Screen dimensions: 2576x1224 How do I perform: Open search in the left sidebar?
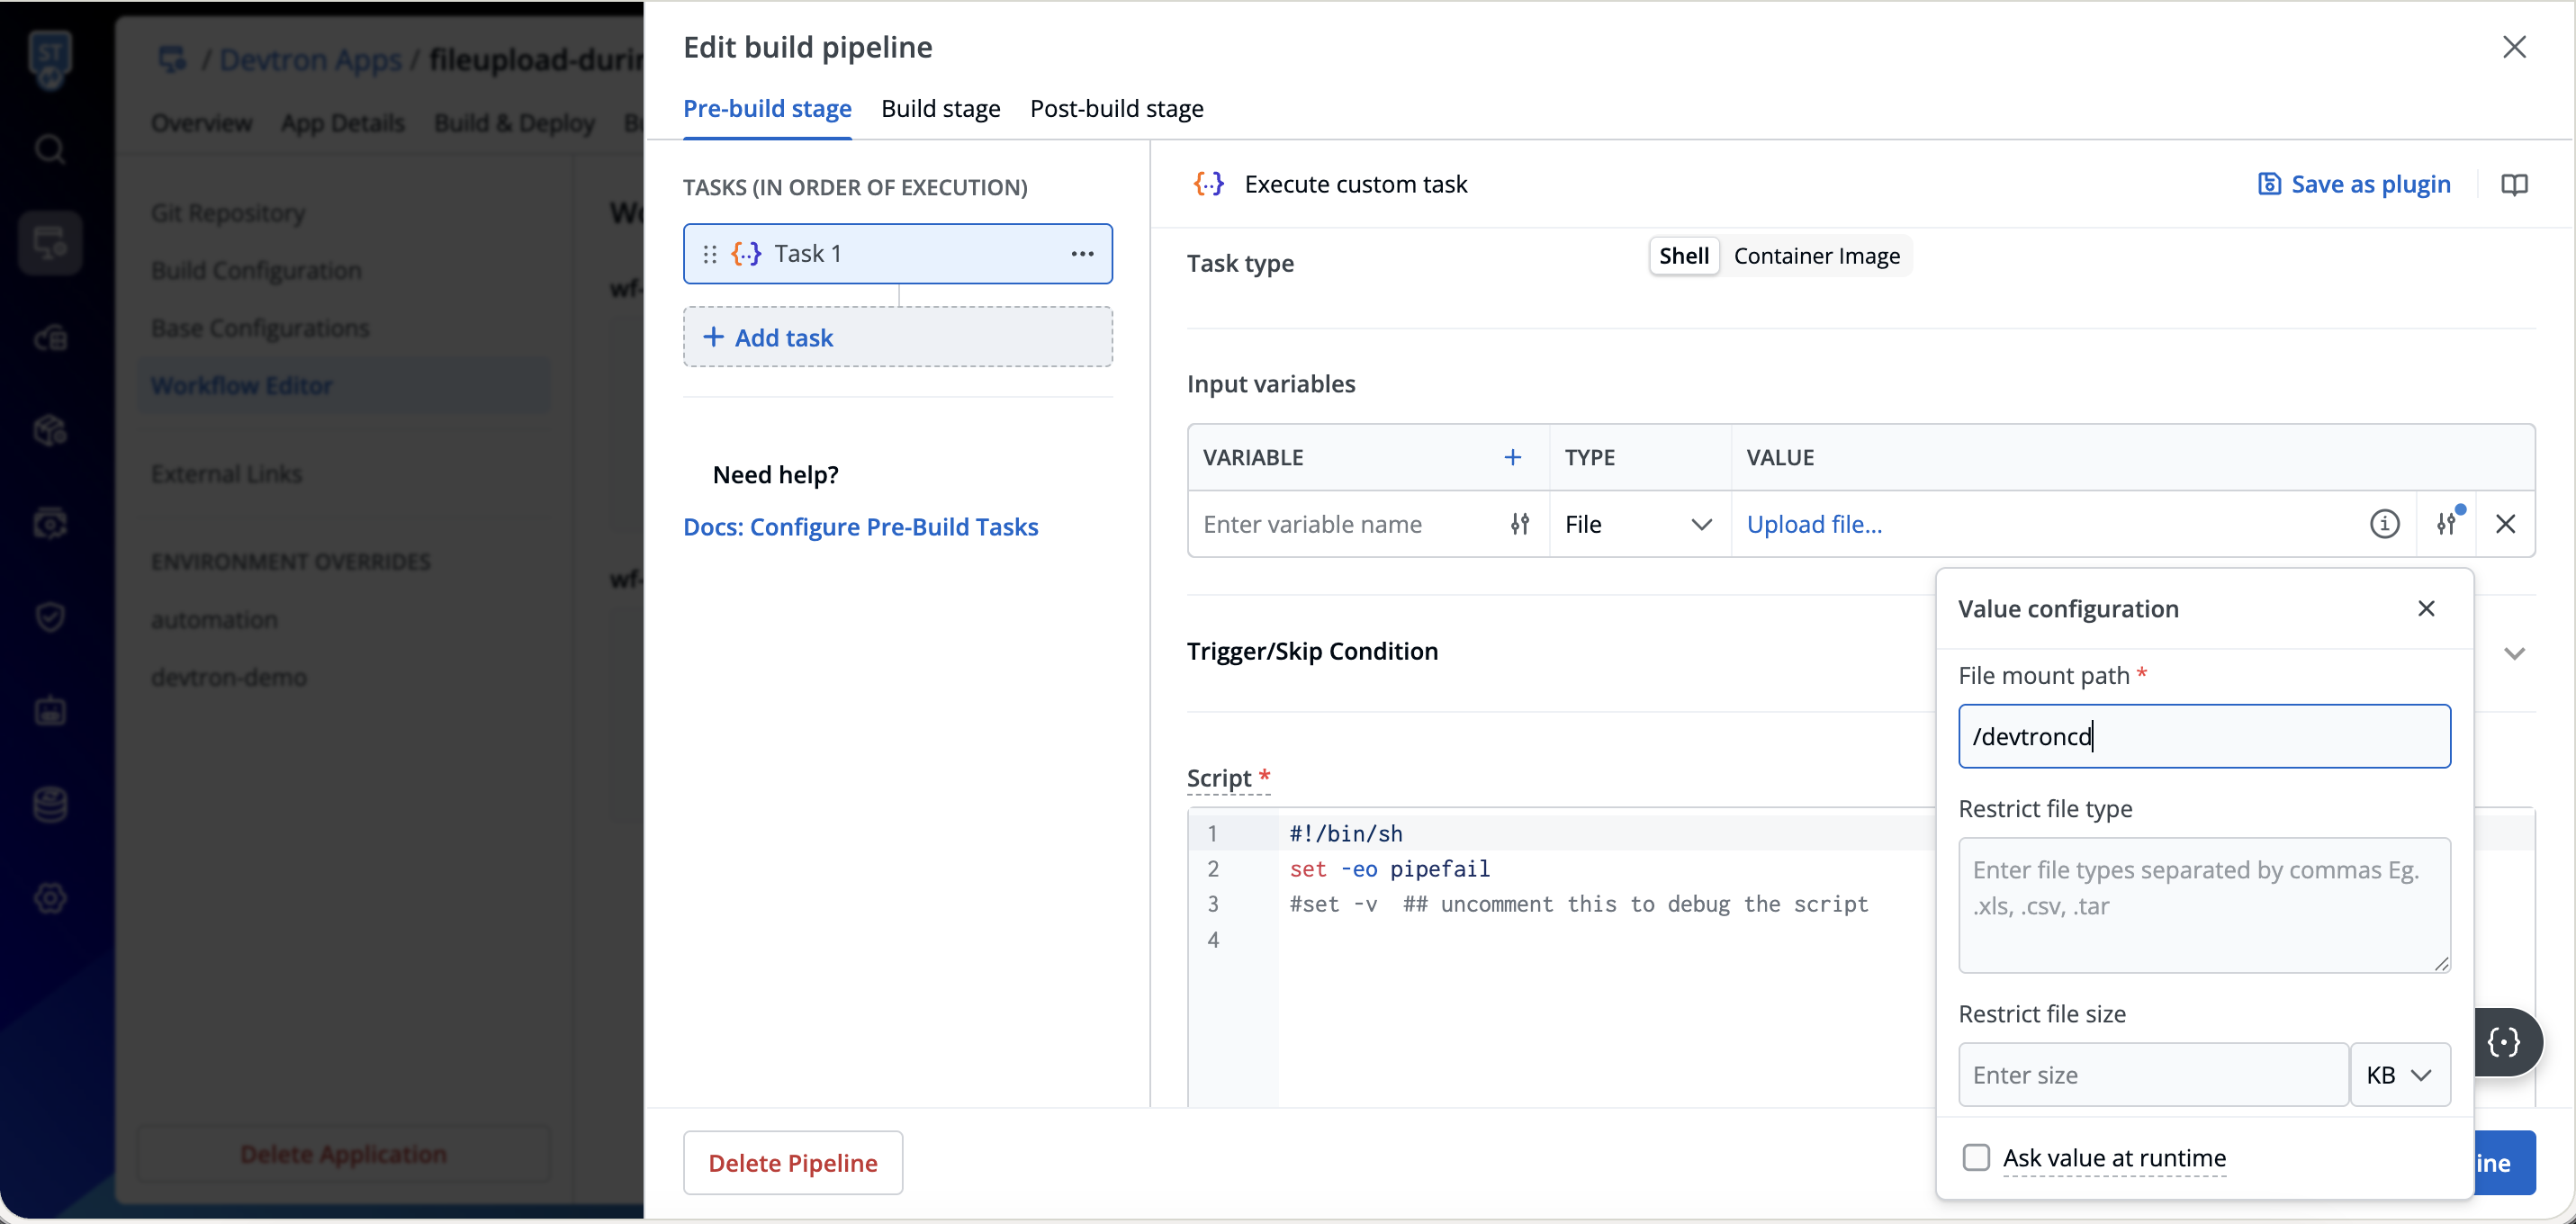pos(50,150)
